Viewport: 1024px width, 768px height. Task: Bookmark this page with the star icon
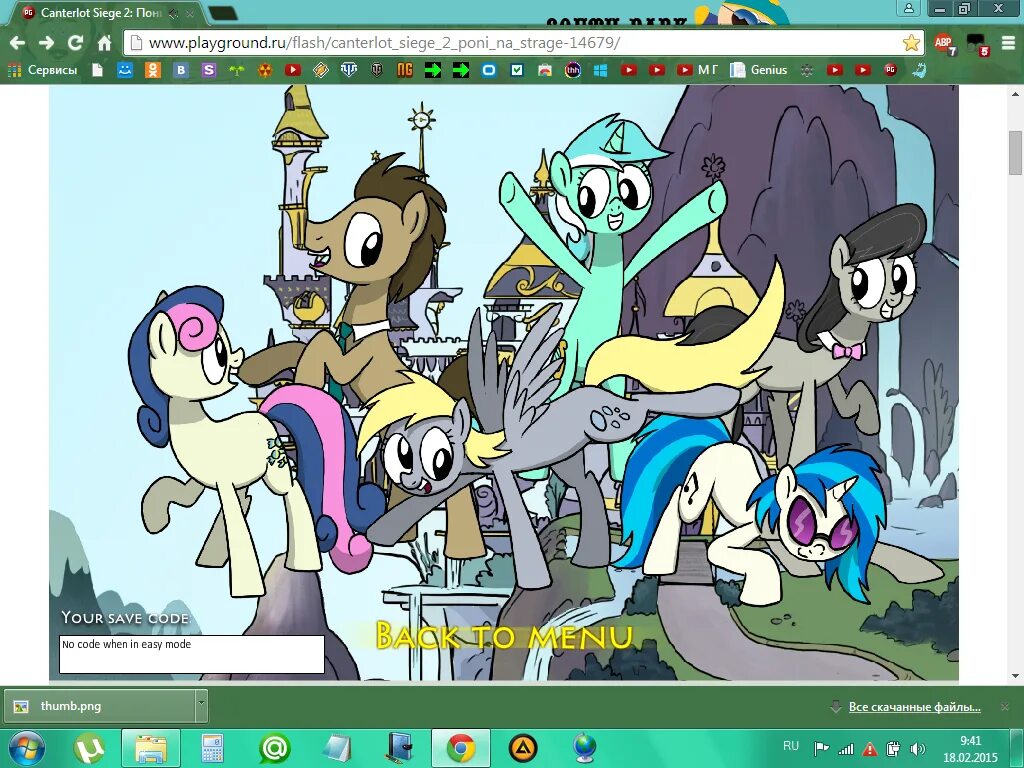911,43
